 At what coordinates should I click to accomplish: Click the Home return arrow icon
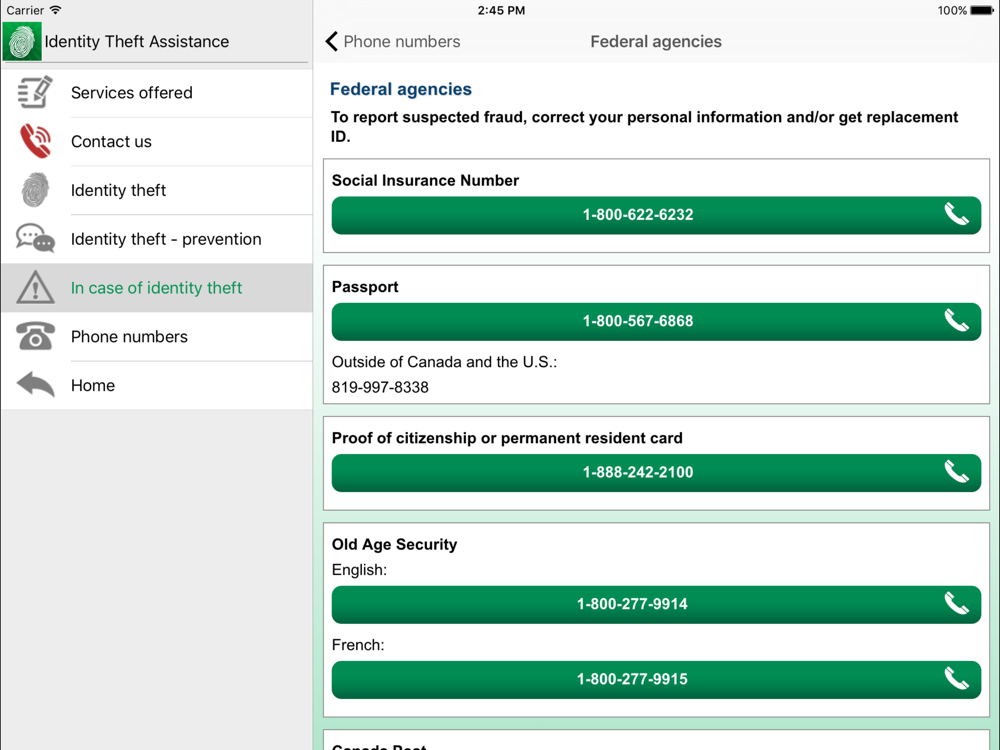(35, 385)
